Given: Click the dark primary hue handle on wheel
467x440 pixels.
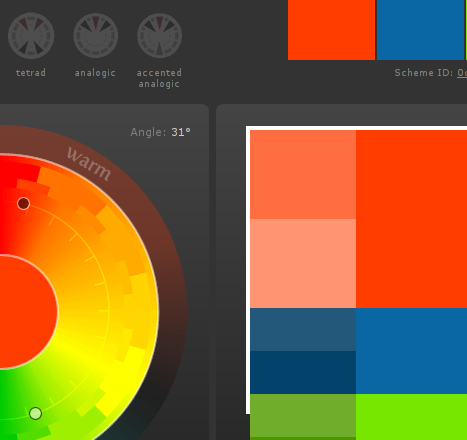Looking at the screenshot, I should 23,203.
